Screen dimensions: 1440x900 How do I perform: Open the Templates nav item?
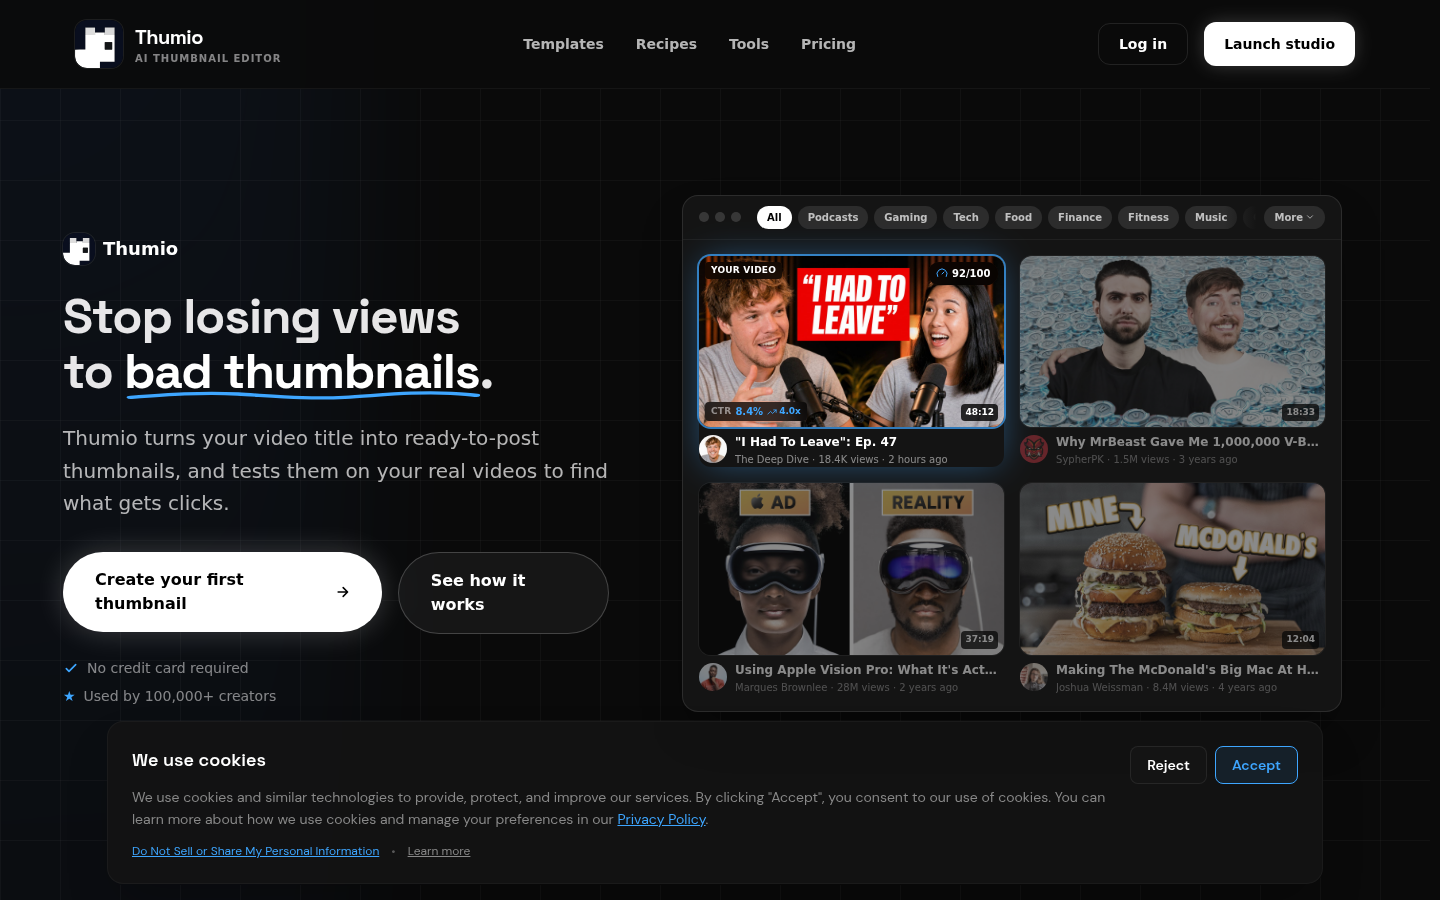click(563, 44)
